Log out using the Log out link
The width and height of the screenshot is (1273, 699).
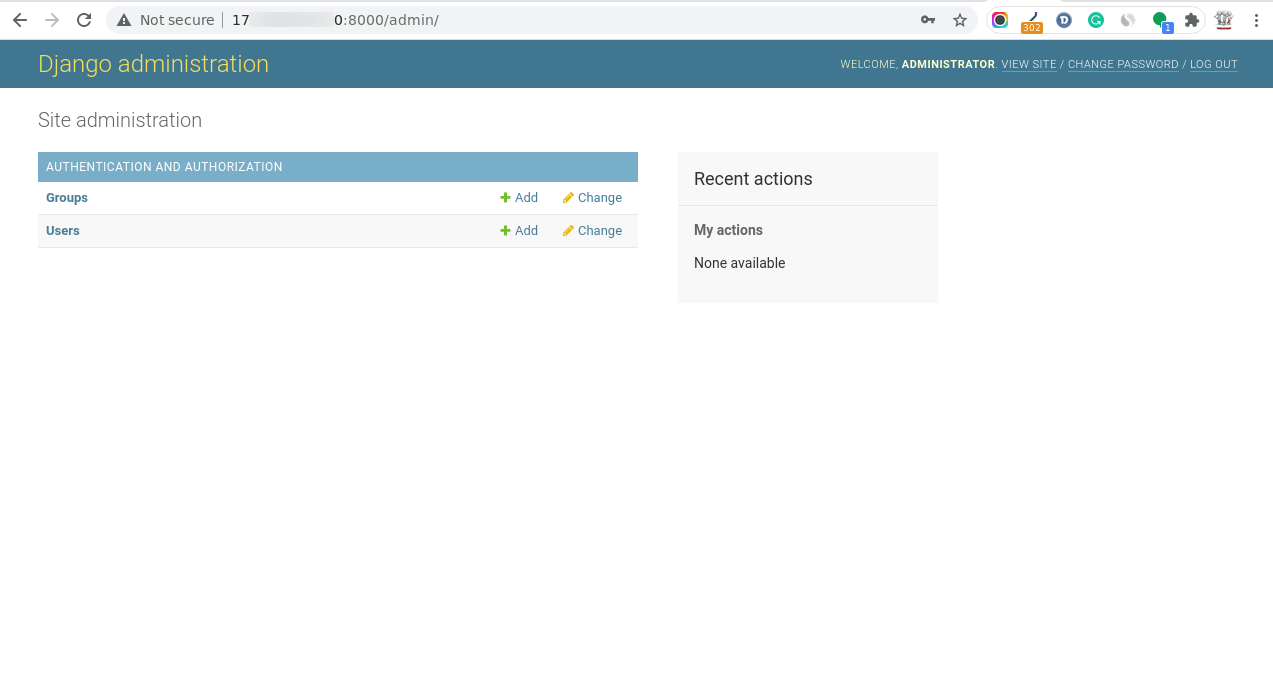click(1214, 64)
